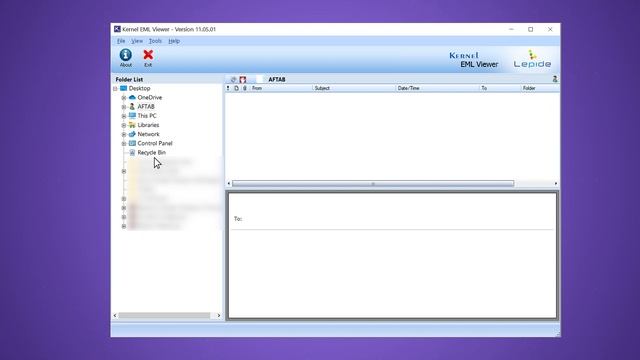
Task: Click the Recycle Bin icon
Action: [x=132, y=153]
